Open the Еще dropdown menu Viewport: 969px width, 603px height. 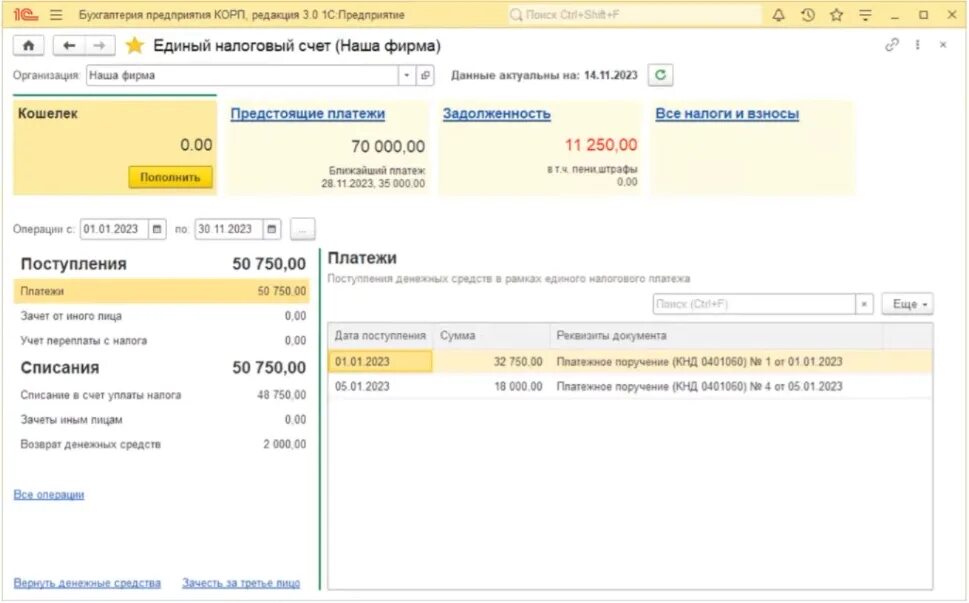907,304
